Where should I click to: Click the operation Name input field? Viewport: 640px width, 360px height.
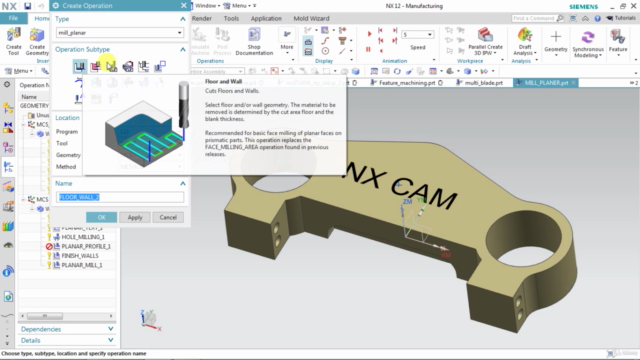120,197
